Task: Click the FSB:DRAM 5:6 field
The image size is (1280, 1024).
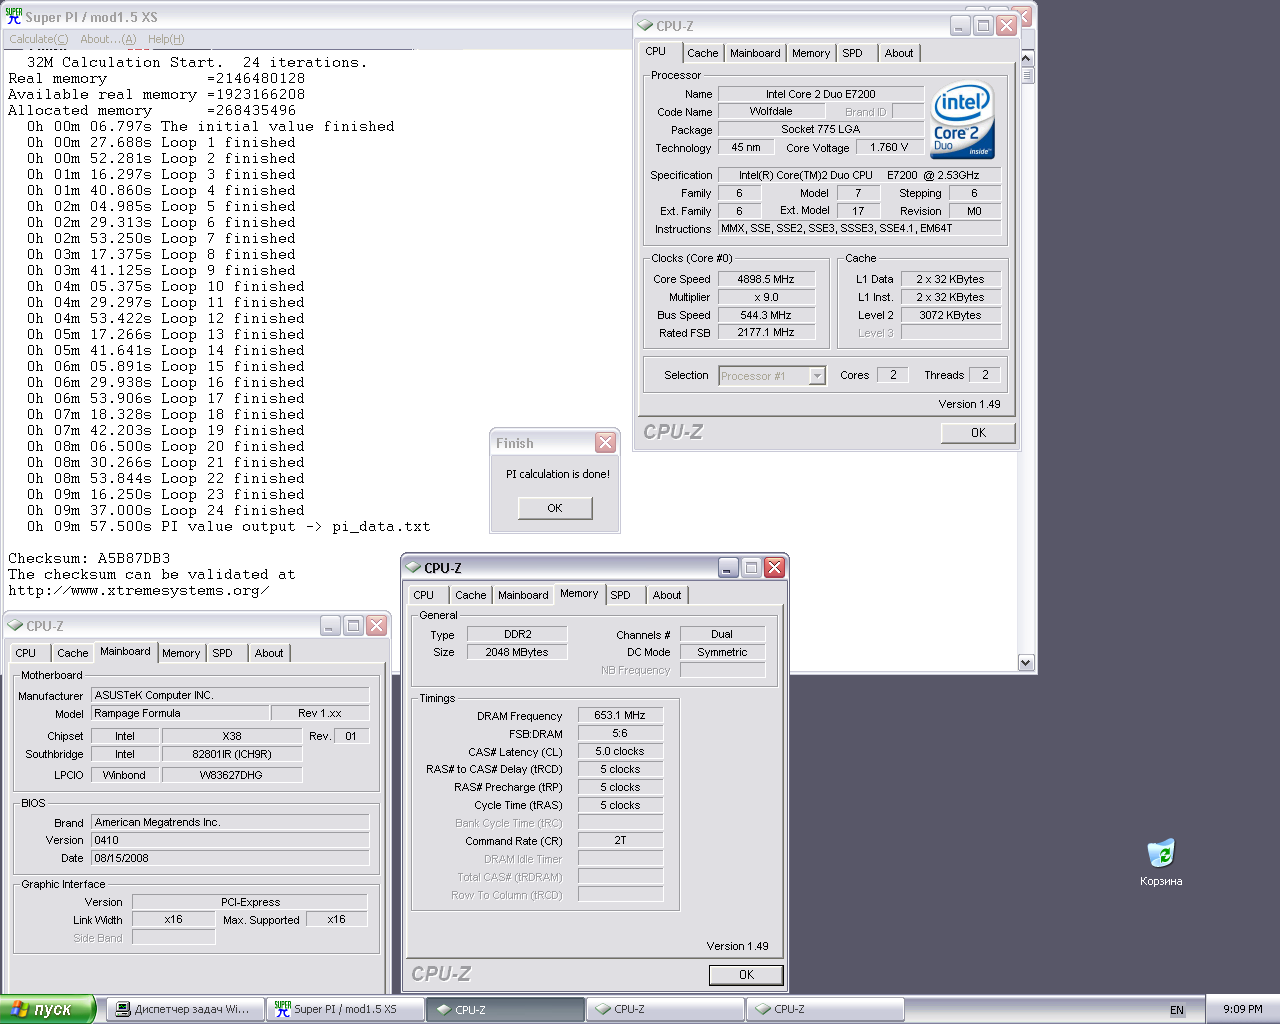Action: coord(620,733)
